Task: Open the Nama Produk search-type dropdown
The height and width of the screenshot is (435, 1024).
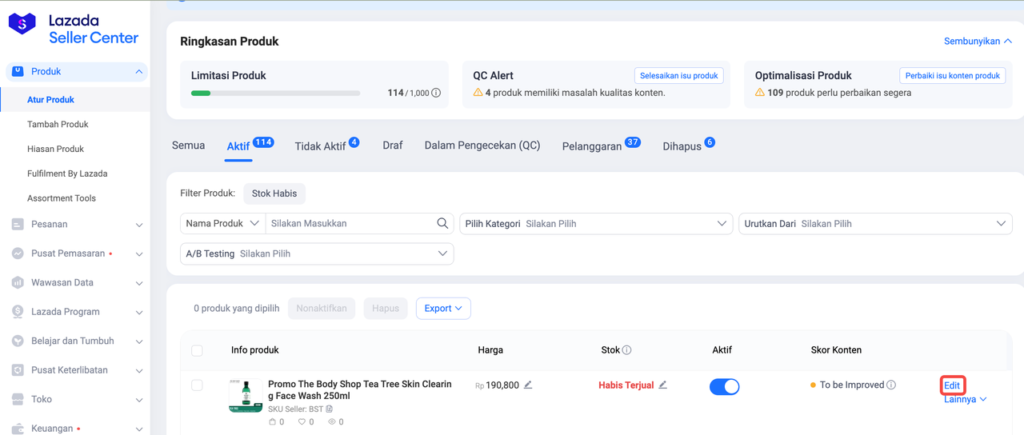Action: pyautogui.click(x=223, y=223)
